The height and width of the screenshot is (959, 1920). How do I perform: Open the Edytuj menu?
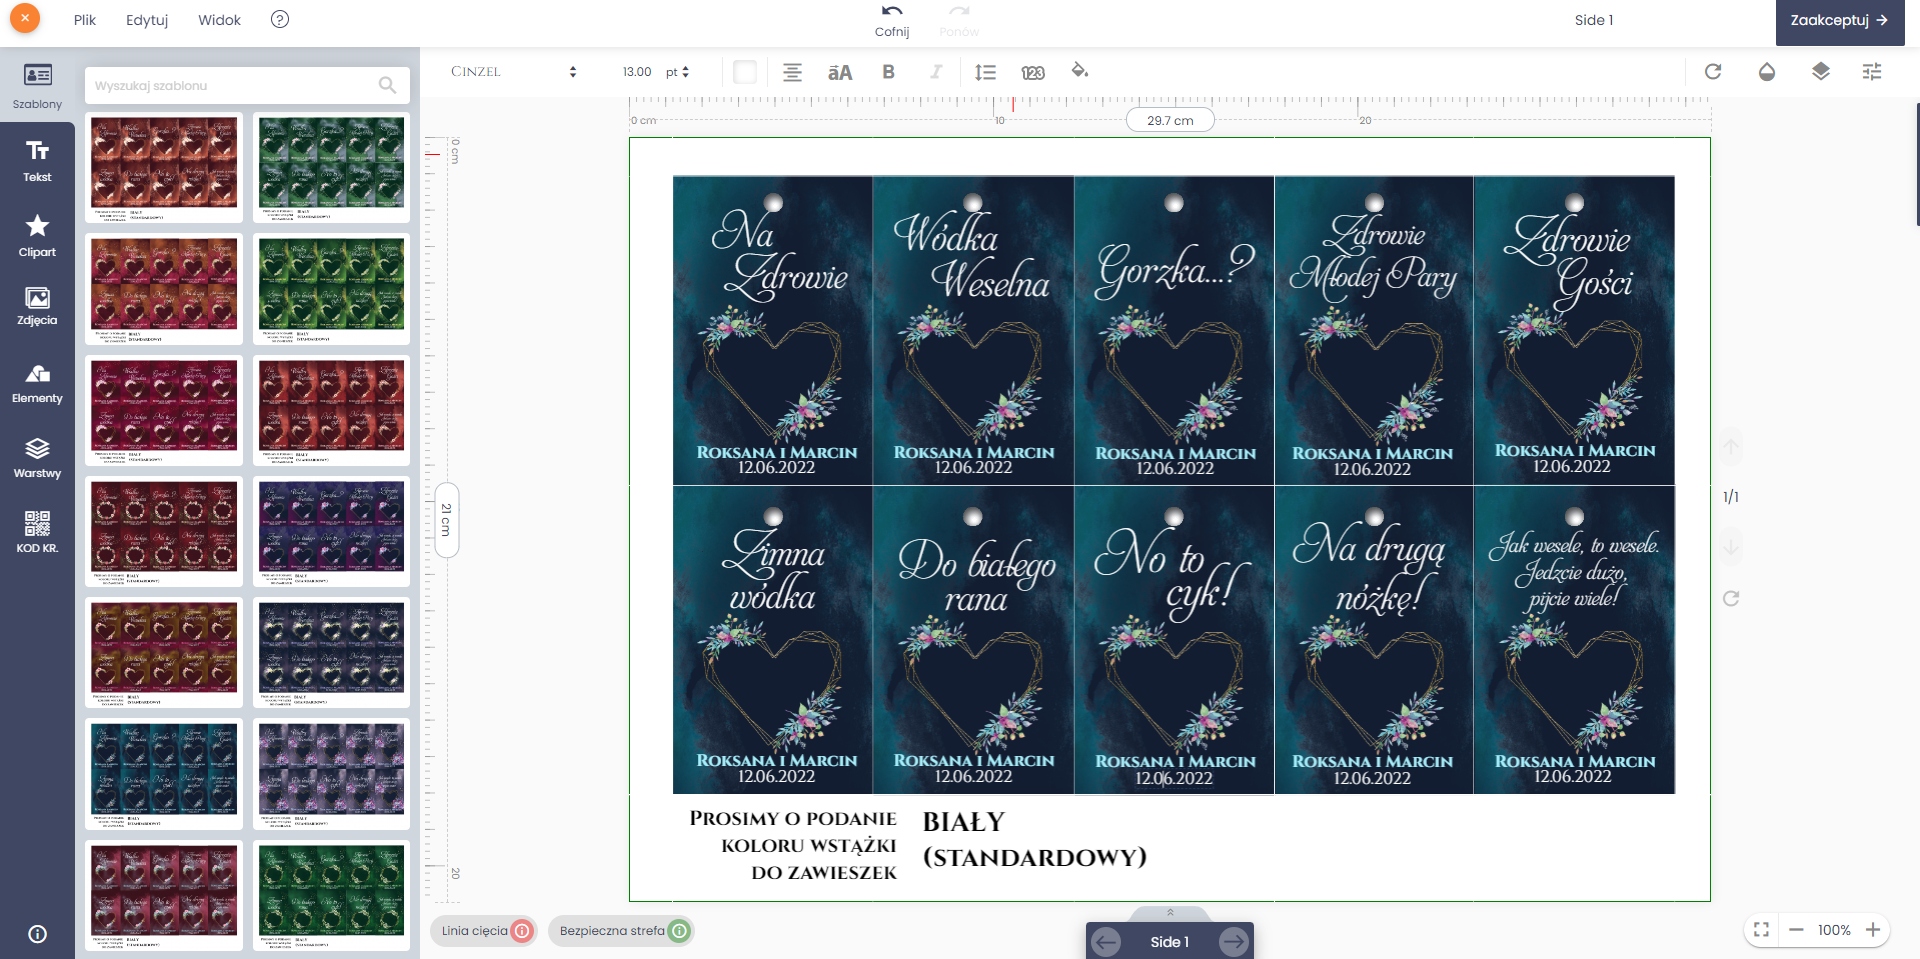tap(147, 20)
